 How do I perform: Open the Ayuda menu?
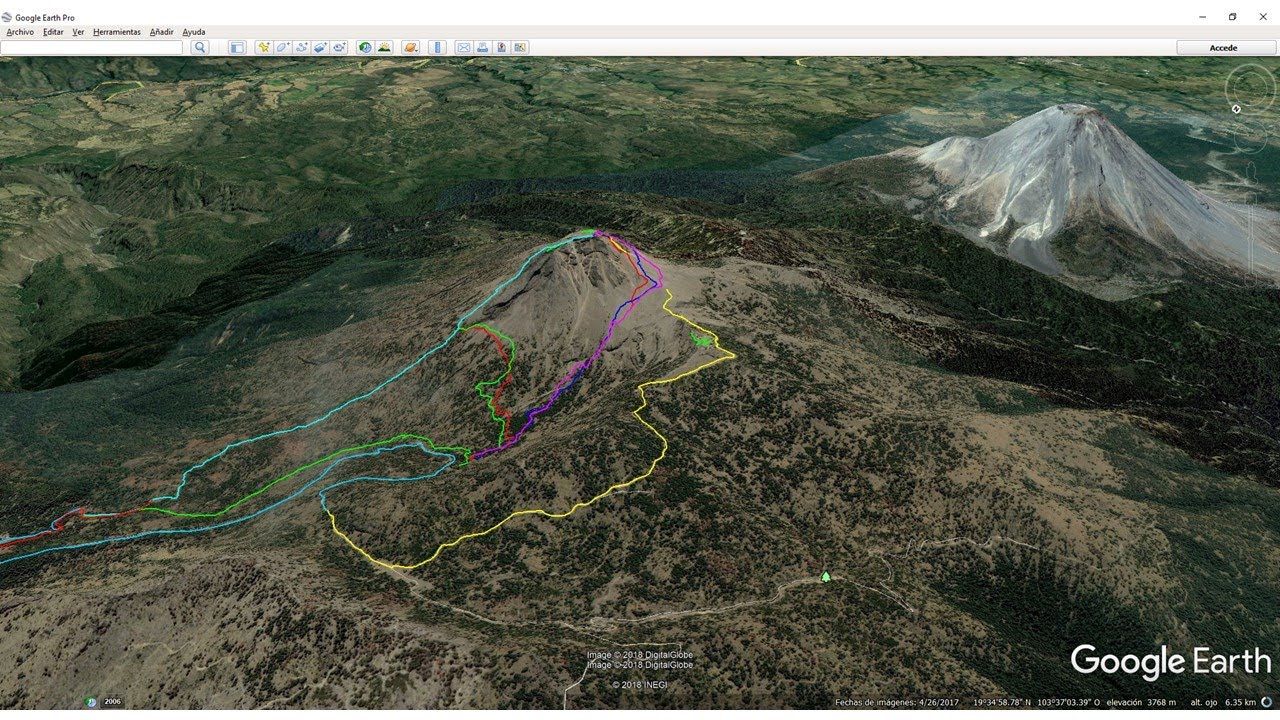(x=194, y=32)
